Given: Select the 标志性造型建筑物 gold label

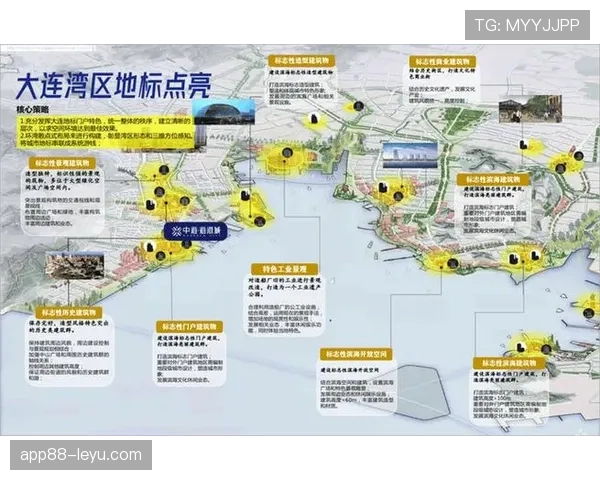Looking at the screenshot, I should pyautogui.click(x=302, y=60).
